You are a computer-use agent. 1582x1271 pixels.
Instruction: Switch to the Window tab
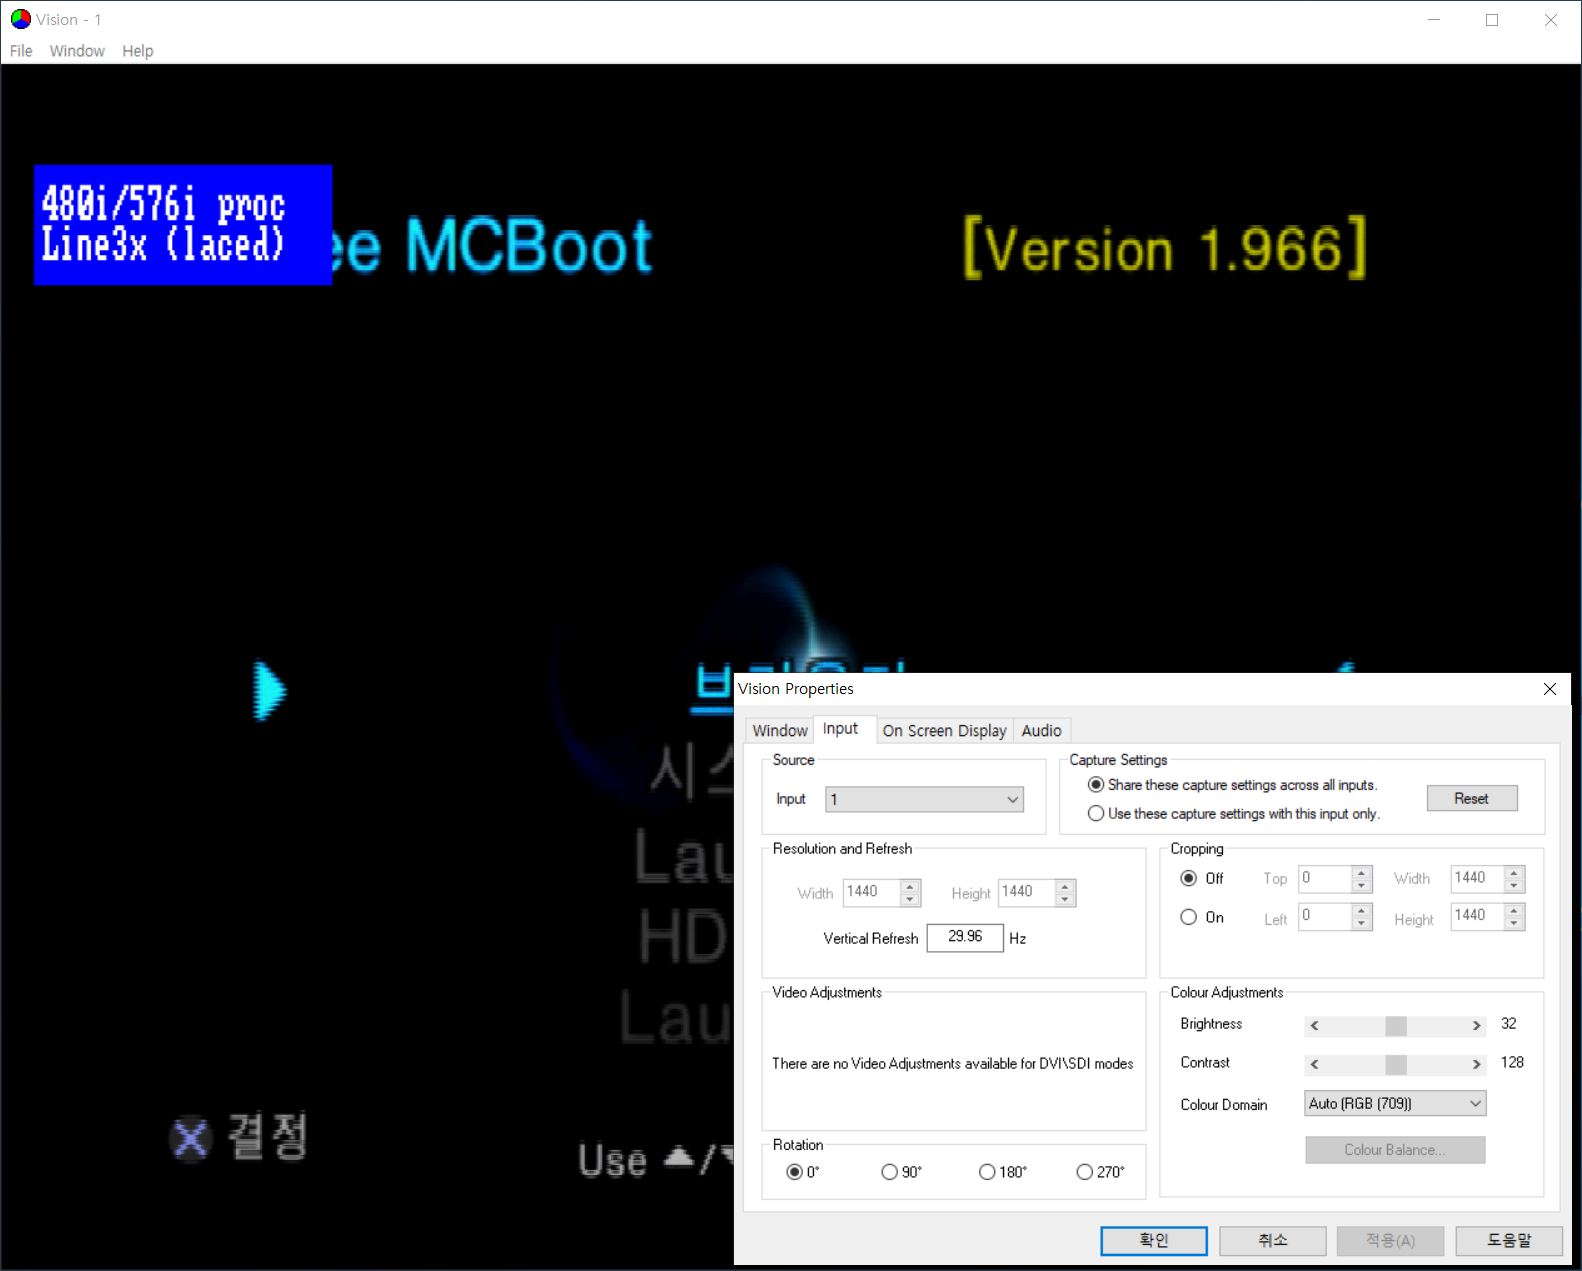point(780,731)
